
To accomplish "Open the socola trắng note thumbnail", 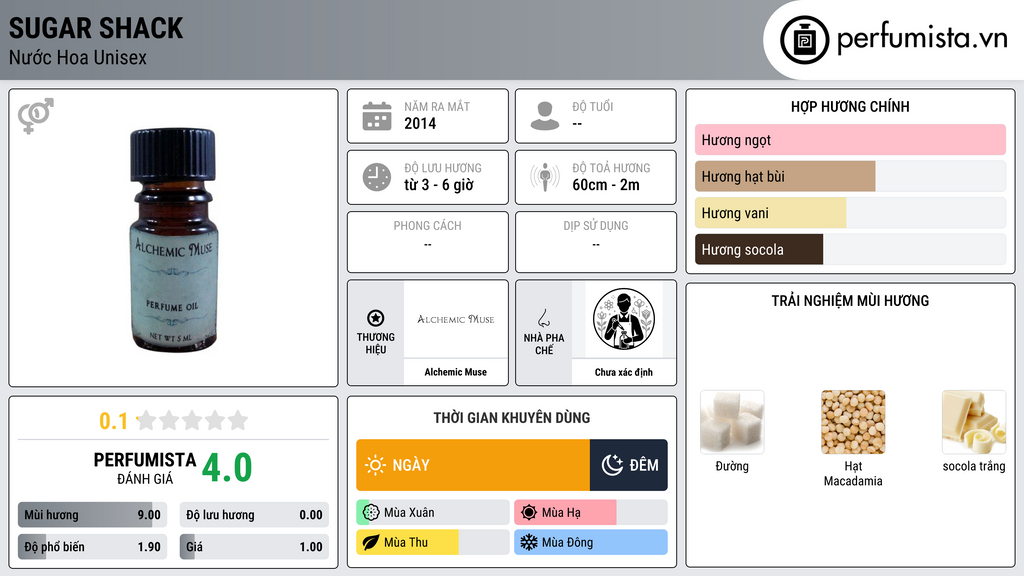I will coord(974,422).
